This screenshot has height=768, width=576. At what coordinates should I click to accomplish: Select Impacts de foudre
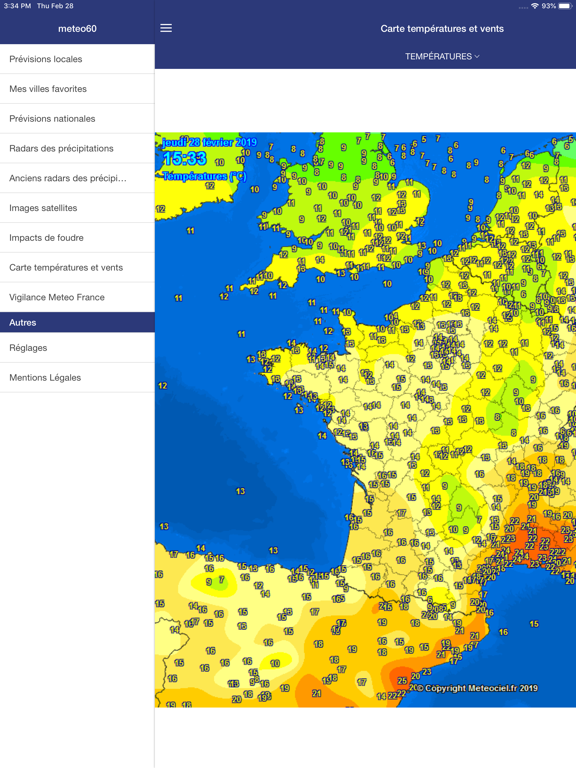(77, 238)
